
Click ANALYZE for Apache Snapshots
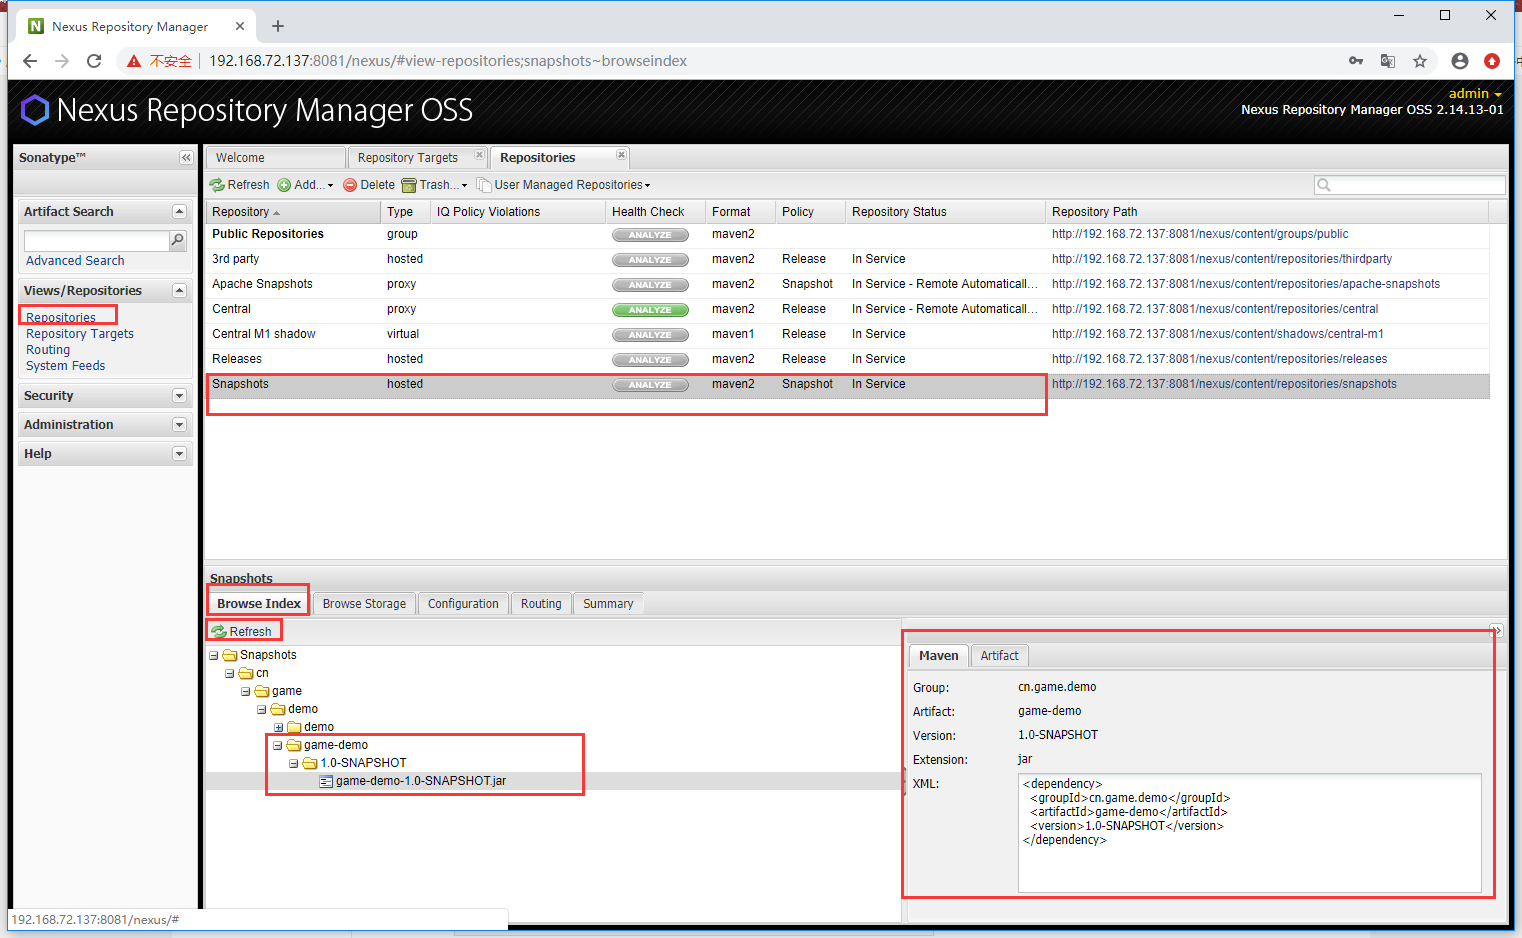point(650,285)
